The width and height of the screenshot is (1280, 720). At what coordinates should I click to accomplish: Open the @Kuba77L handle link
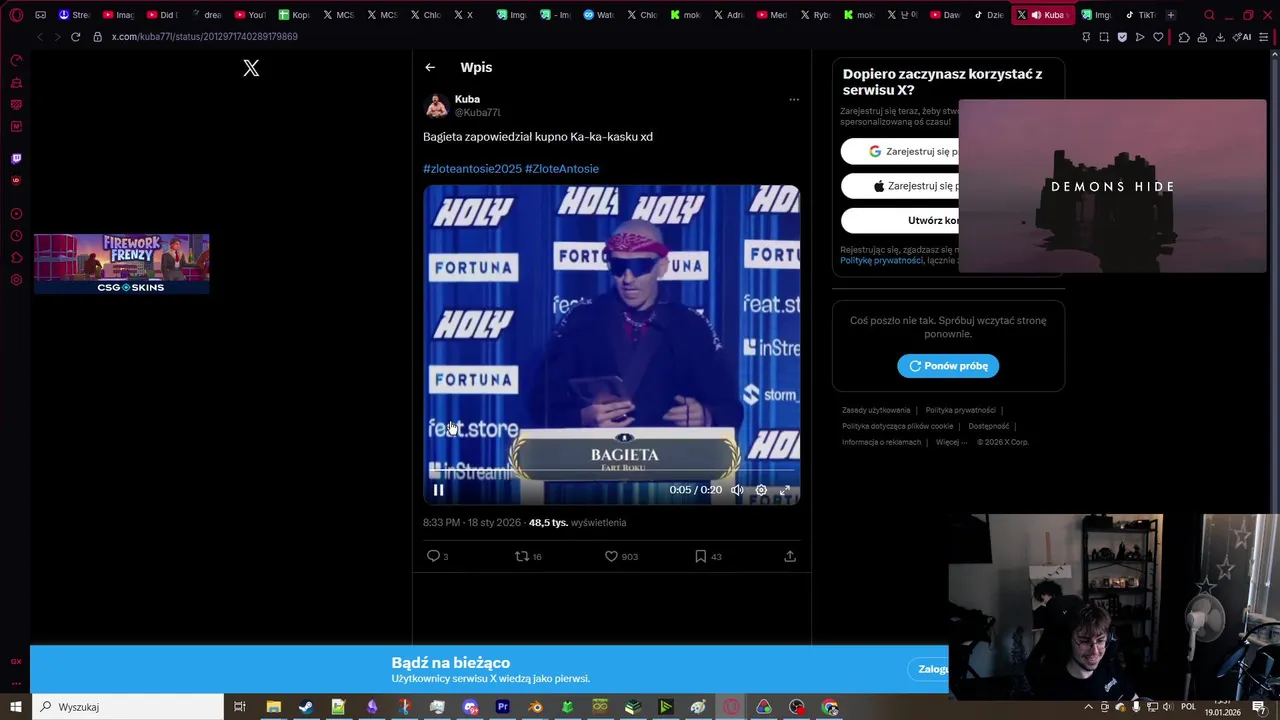pos(478,113)
